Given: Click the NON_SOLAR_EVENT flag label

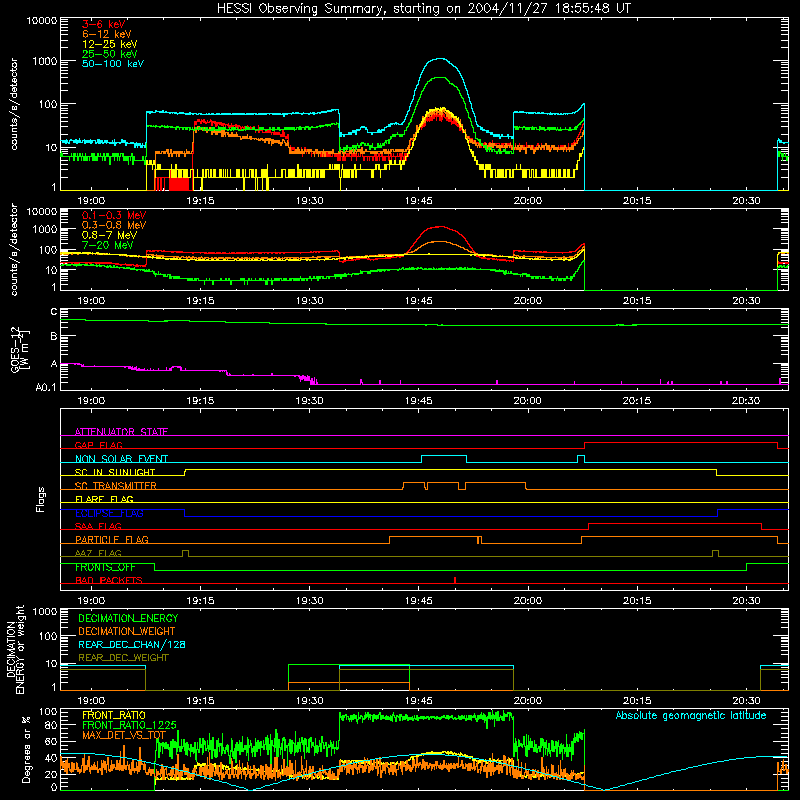Looking at the screenshot, I should coord(121,459).
